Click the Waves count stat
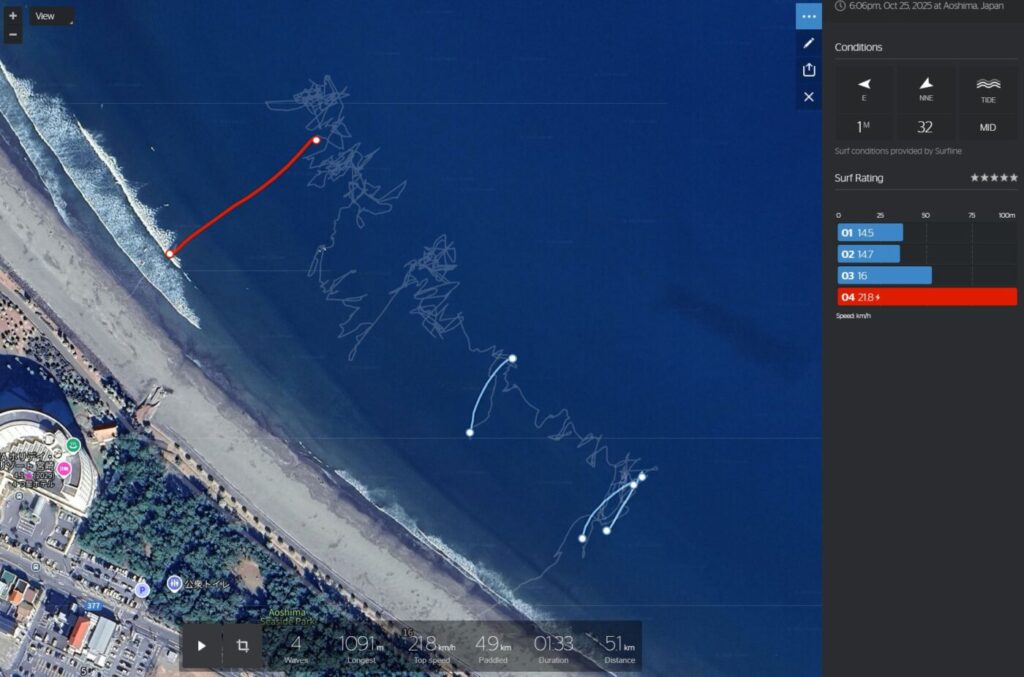1024x677 pixels. (295, 647)
